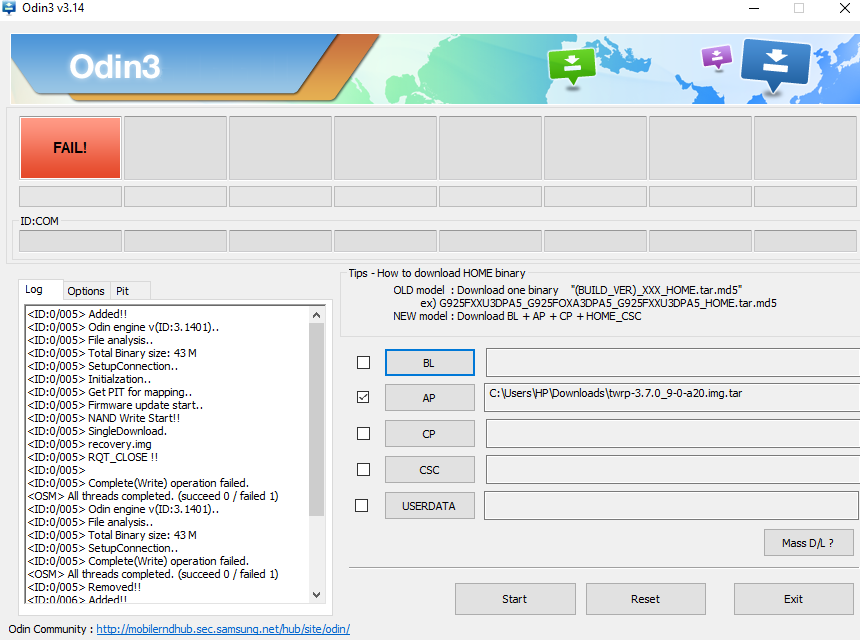
Task: Click the empty BL file path field
Action: click(672, 363)
